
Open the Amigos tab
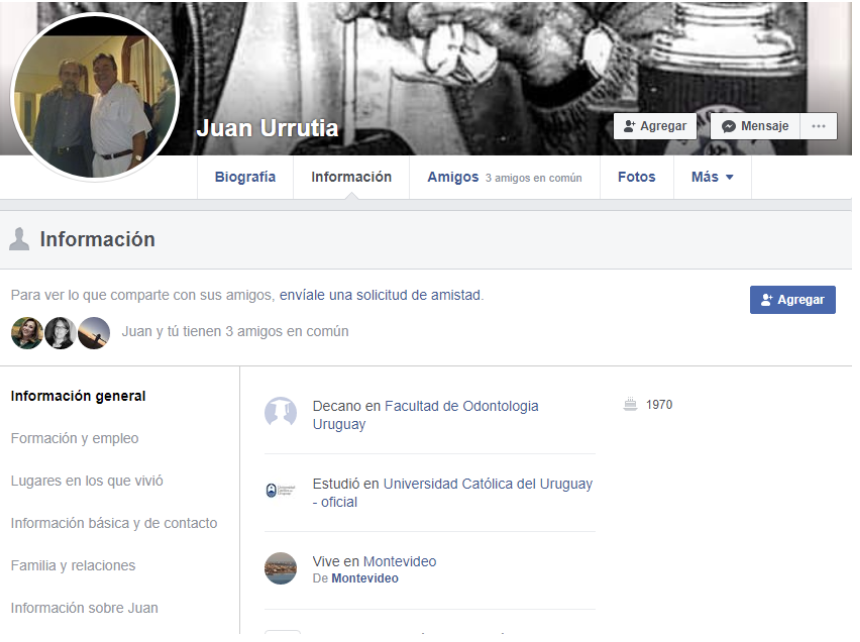453,177
